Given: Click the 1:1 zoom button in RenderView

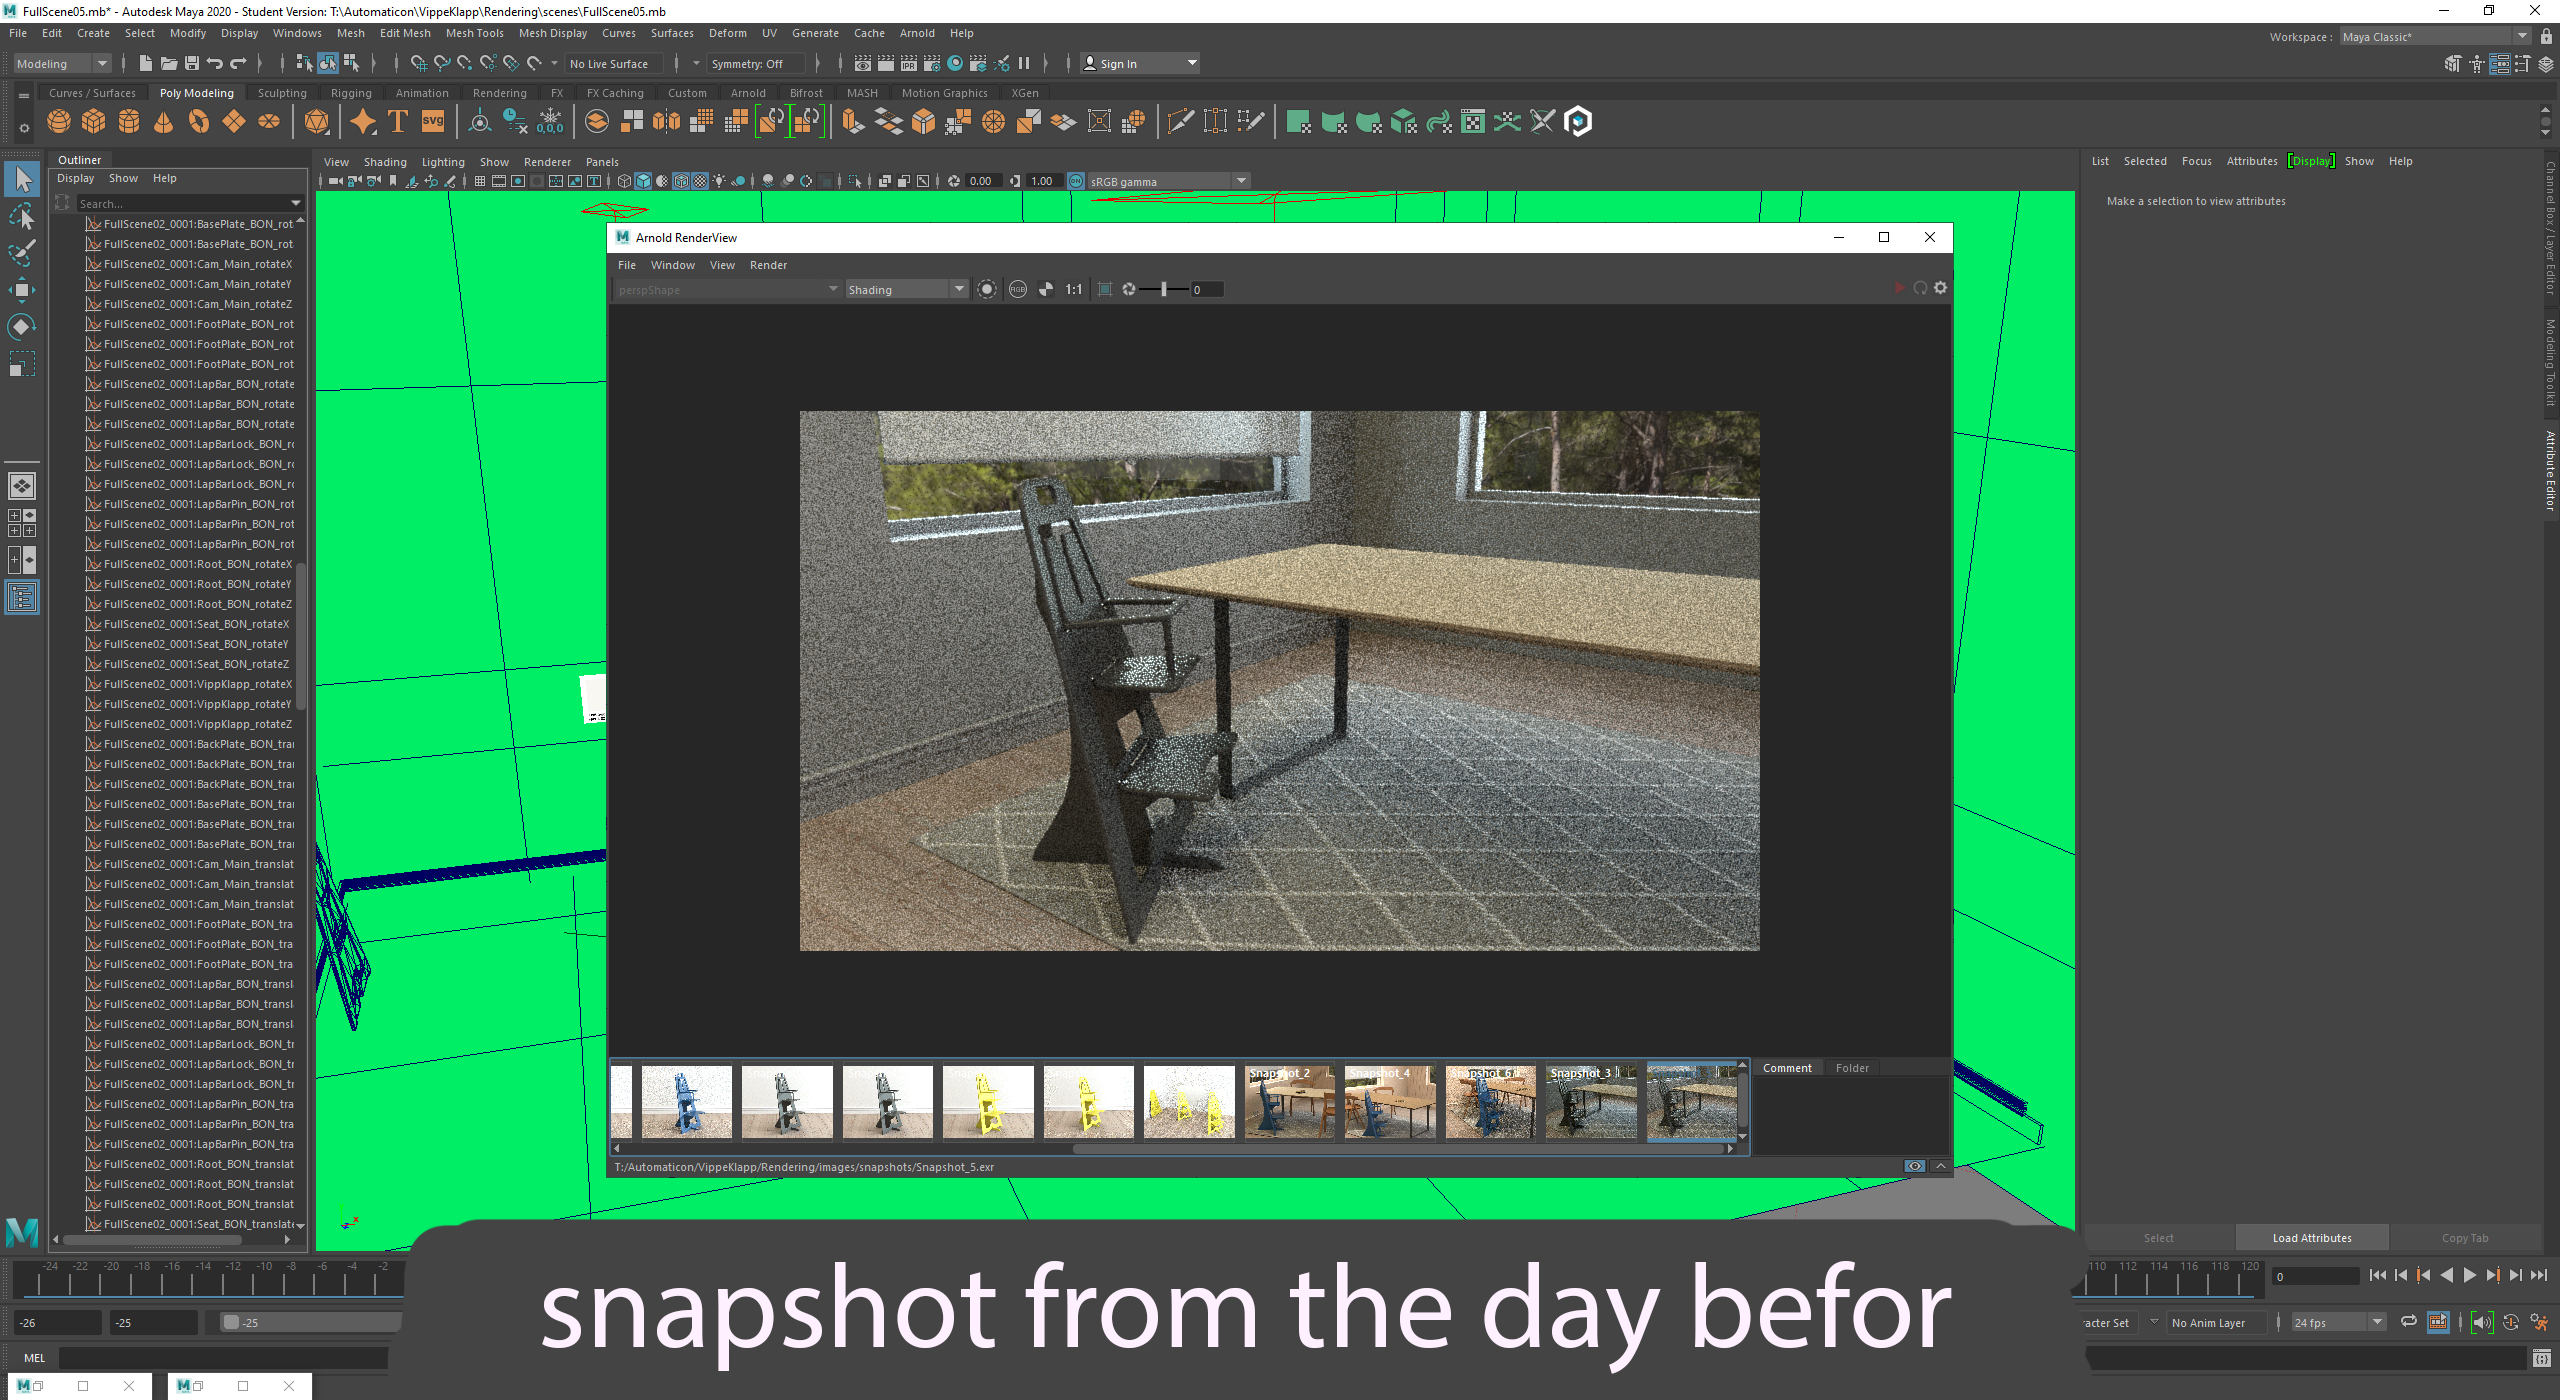Looking at the screenshot, I should (1071, 288).
